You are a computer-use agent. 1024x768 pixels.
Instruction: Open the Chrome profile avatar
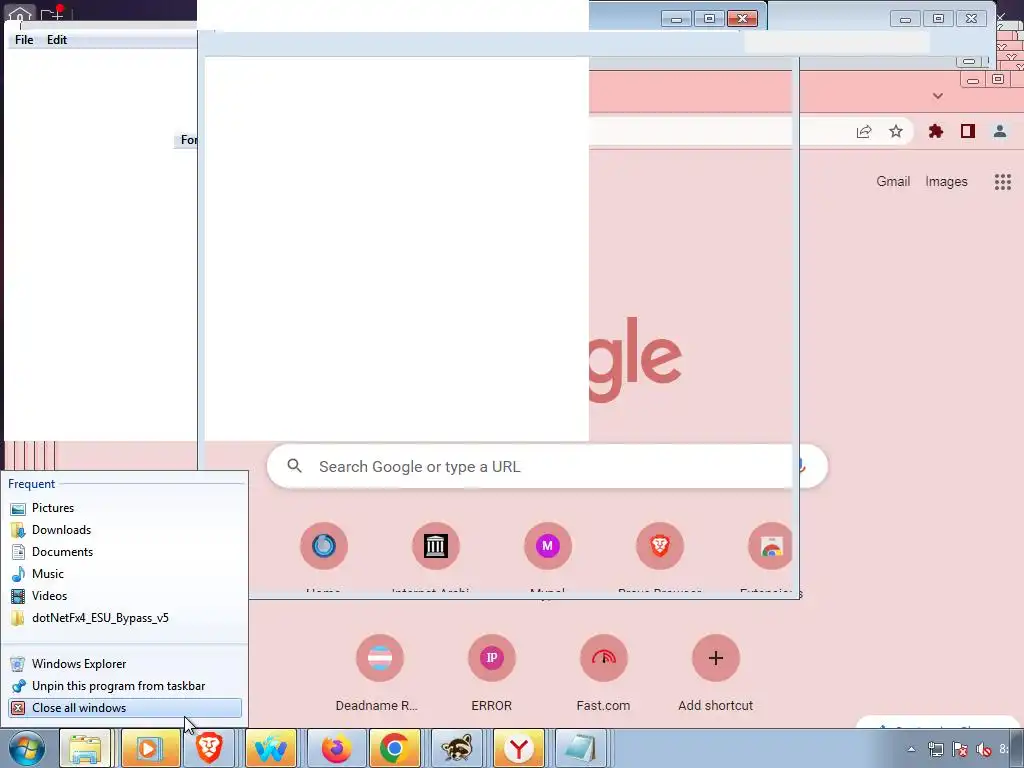pyautogui.click(x=1000, y=131)
